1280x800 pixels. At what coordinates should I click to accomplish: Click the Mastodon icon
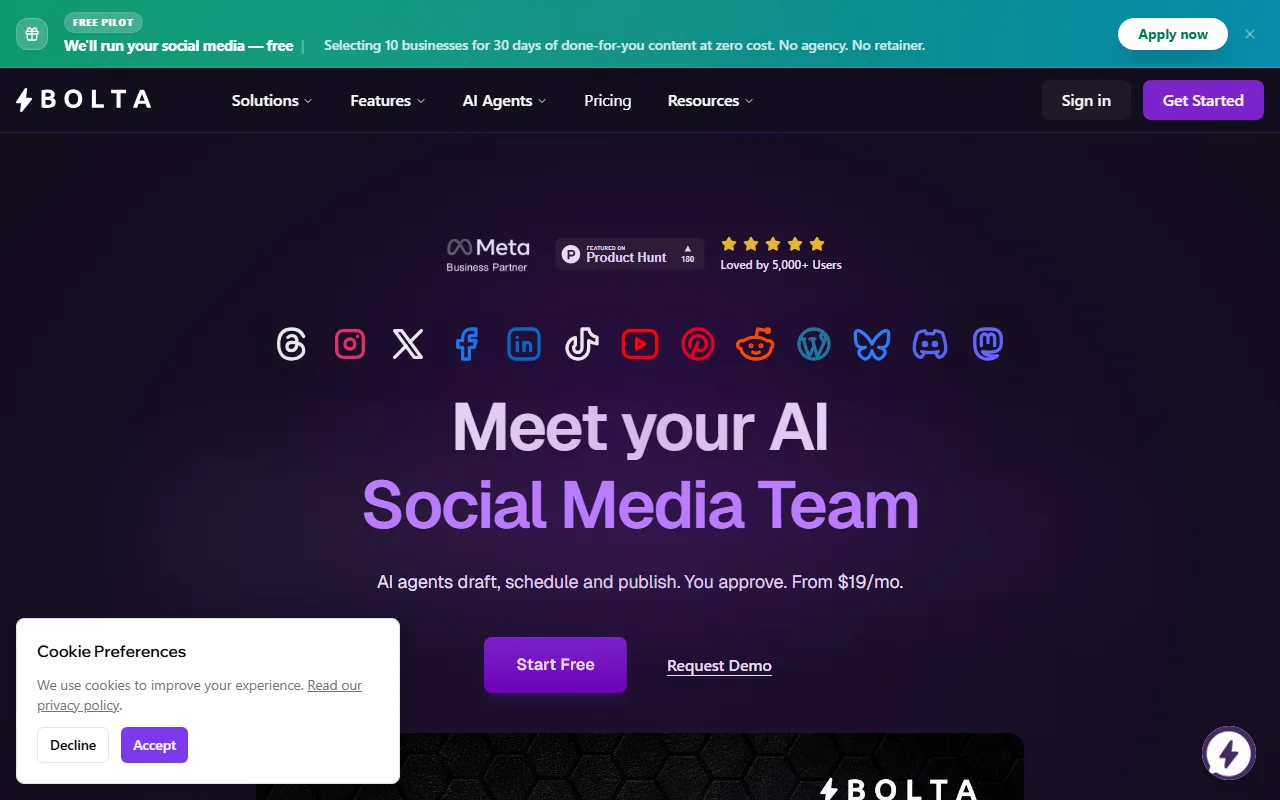pyautogui.click(x=988, y=344)
